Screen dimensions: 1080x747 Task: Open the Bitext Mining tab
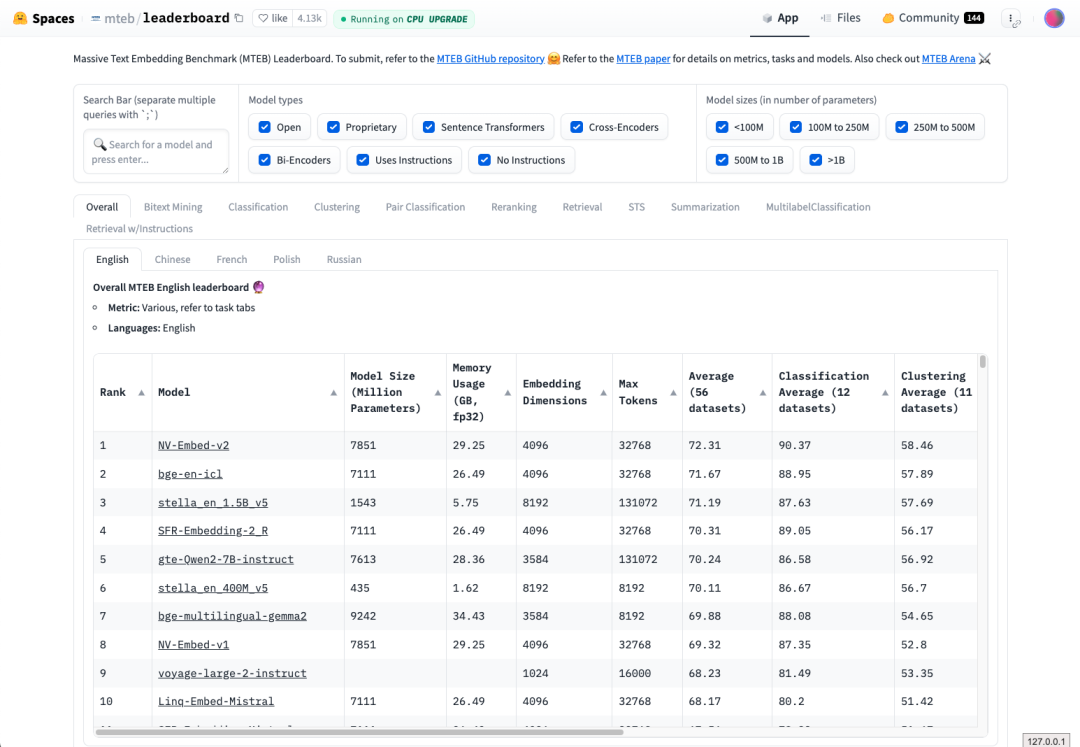pyautogui.click(x=173, y=207)
